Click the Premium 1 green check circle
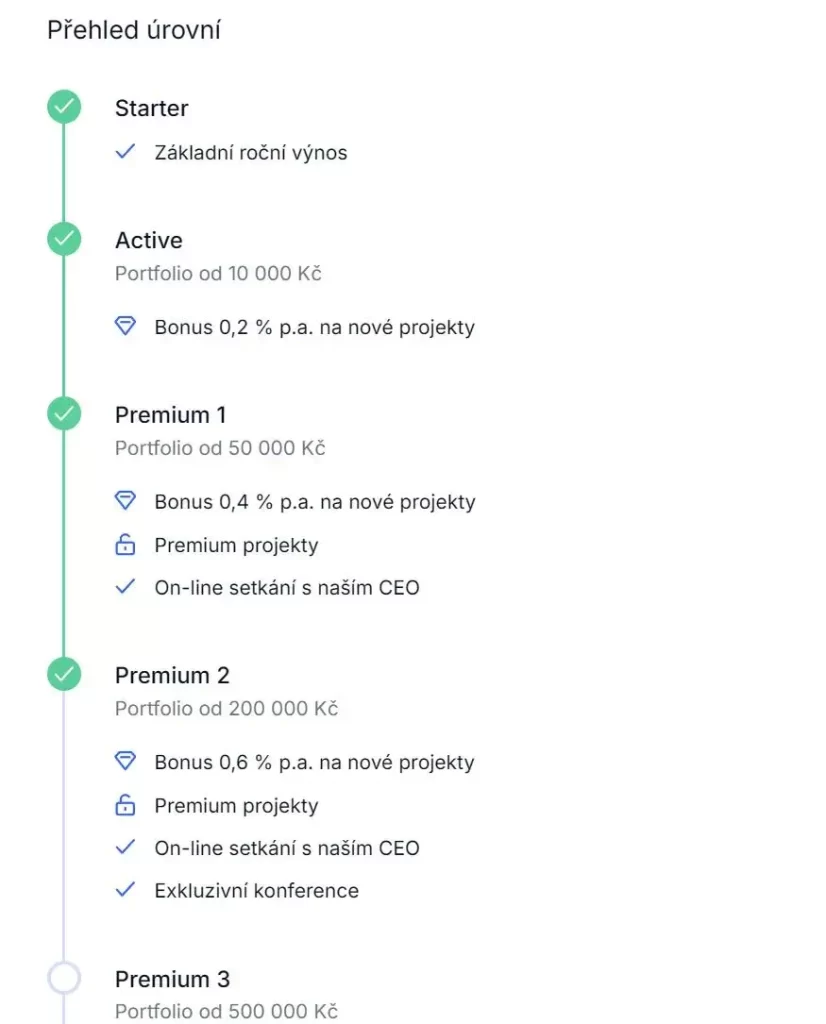Image resolution: width=826 pixels, height=1024 pixels. click(x=64, y=414)
